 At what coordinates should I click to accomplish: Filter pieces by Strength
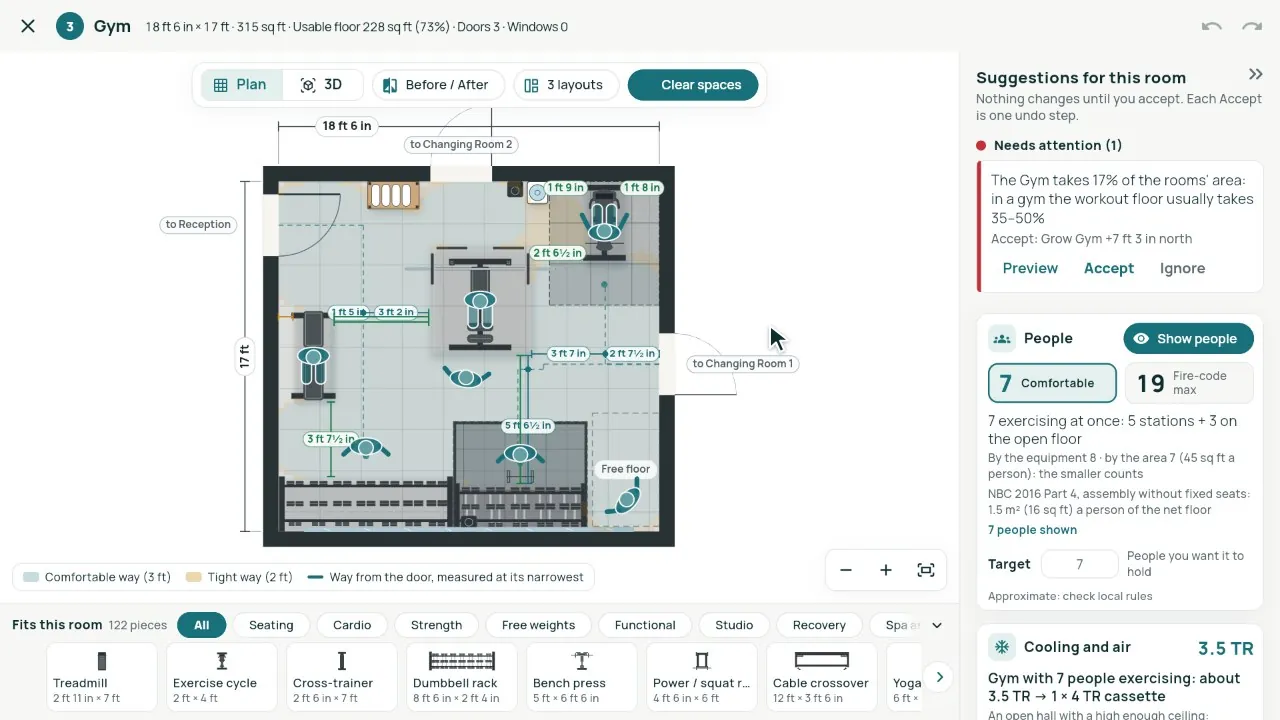[x=436, y=625]
